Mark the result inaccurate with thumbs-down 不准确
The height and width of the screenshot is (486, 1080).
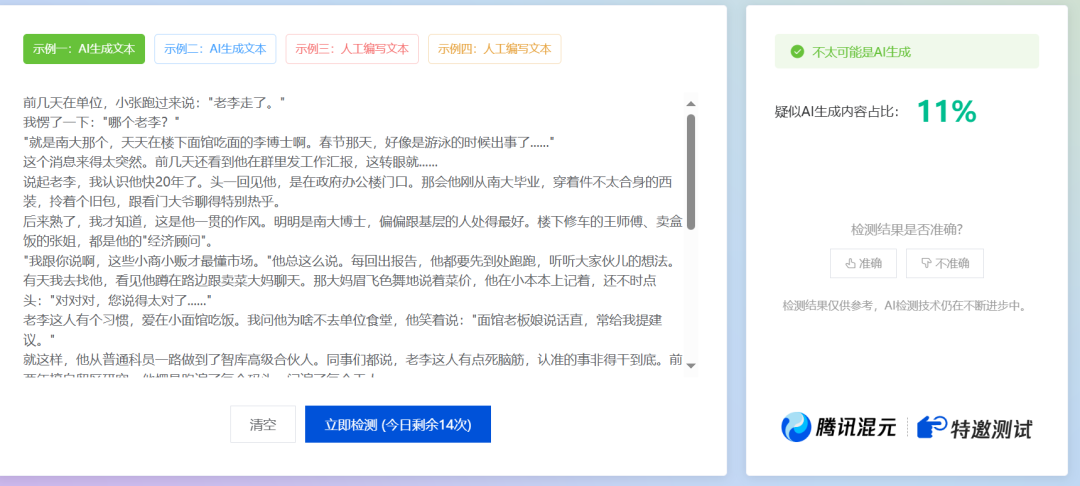point(944,264)
